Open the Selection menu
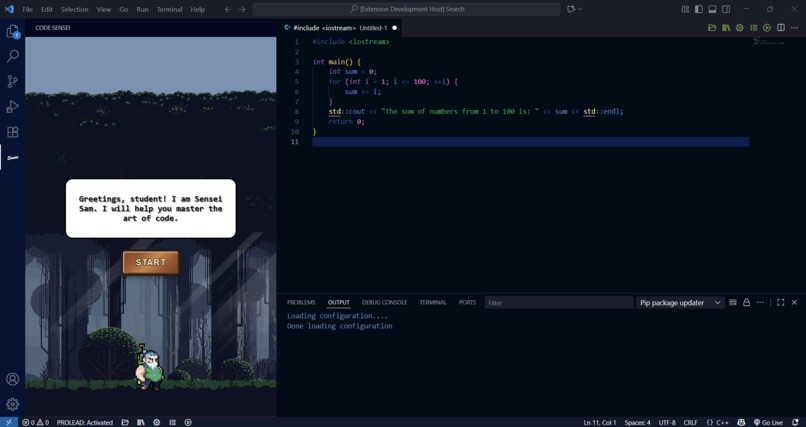This screenshot has width=806, height=427. 75,9
